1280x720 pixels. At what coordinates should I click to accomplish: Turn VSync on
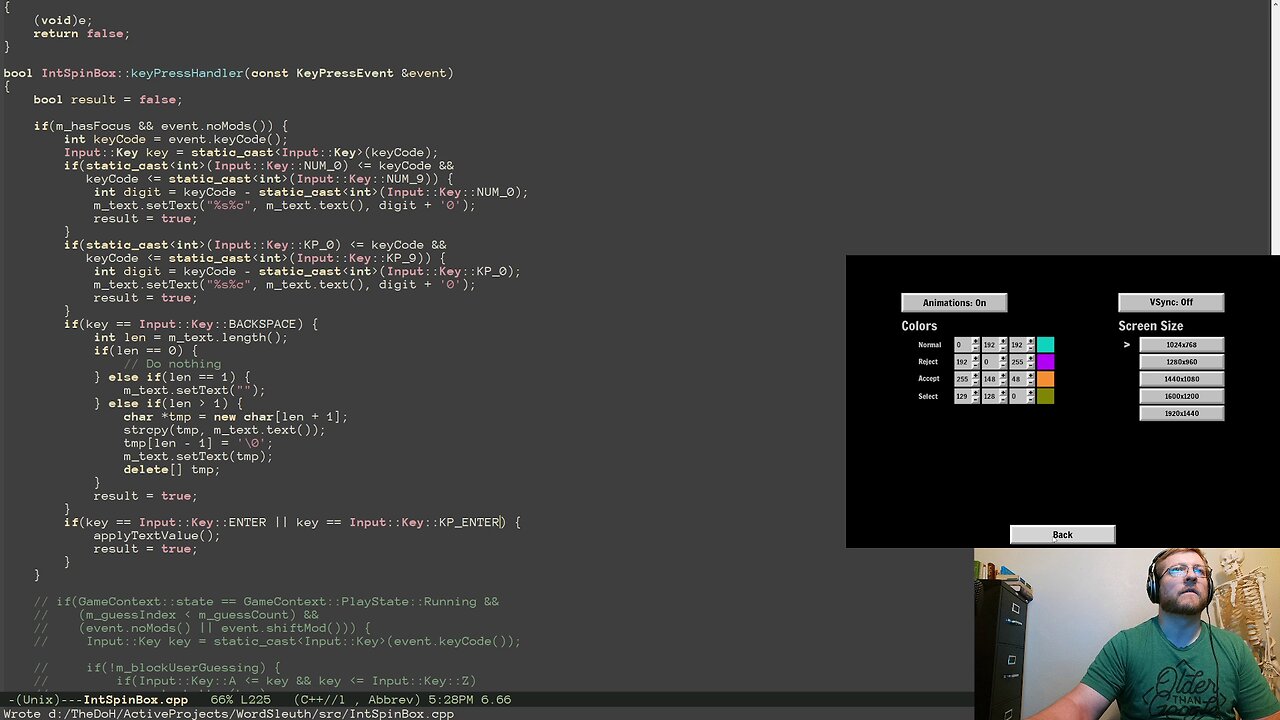1170,302
